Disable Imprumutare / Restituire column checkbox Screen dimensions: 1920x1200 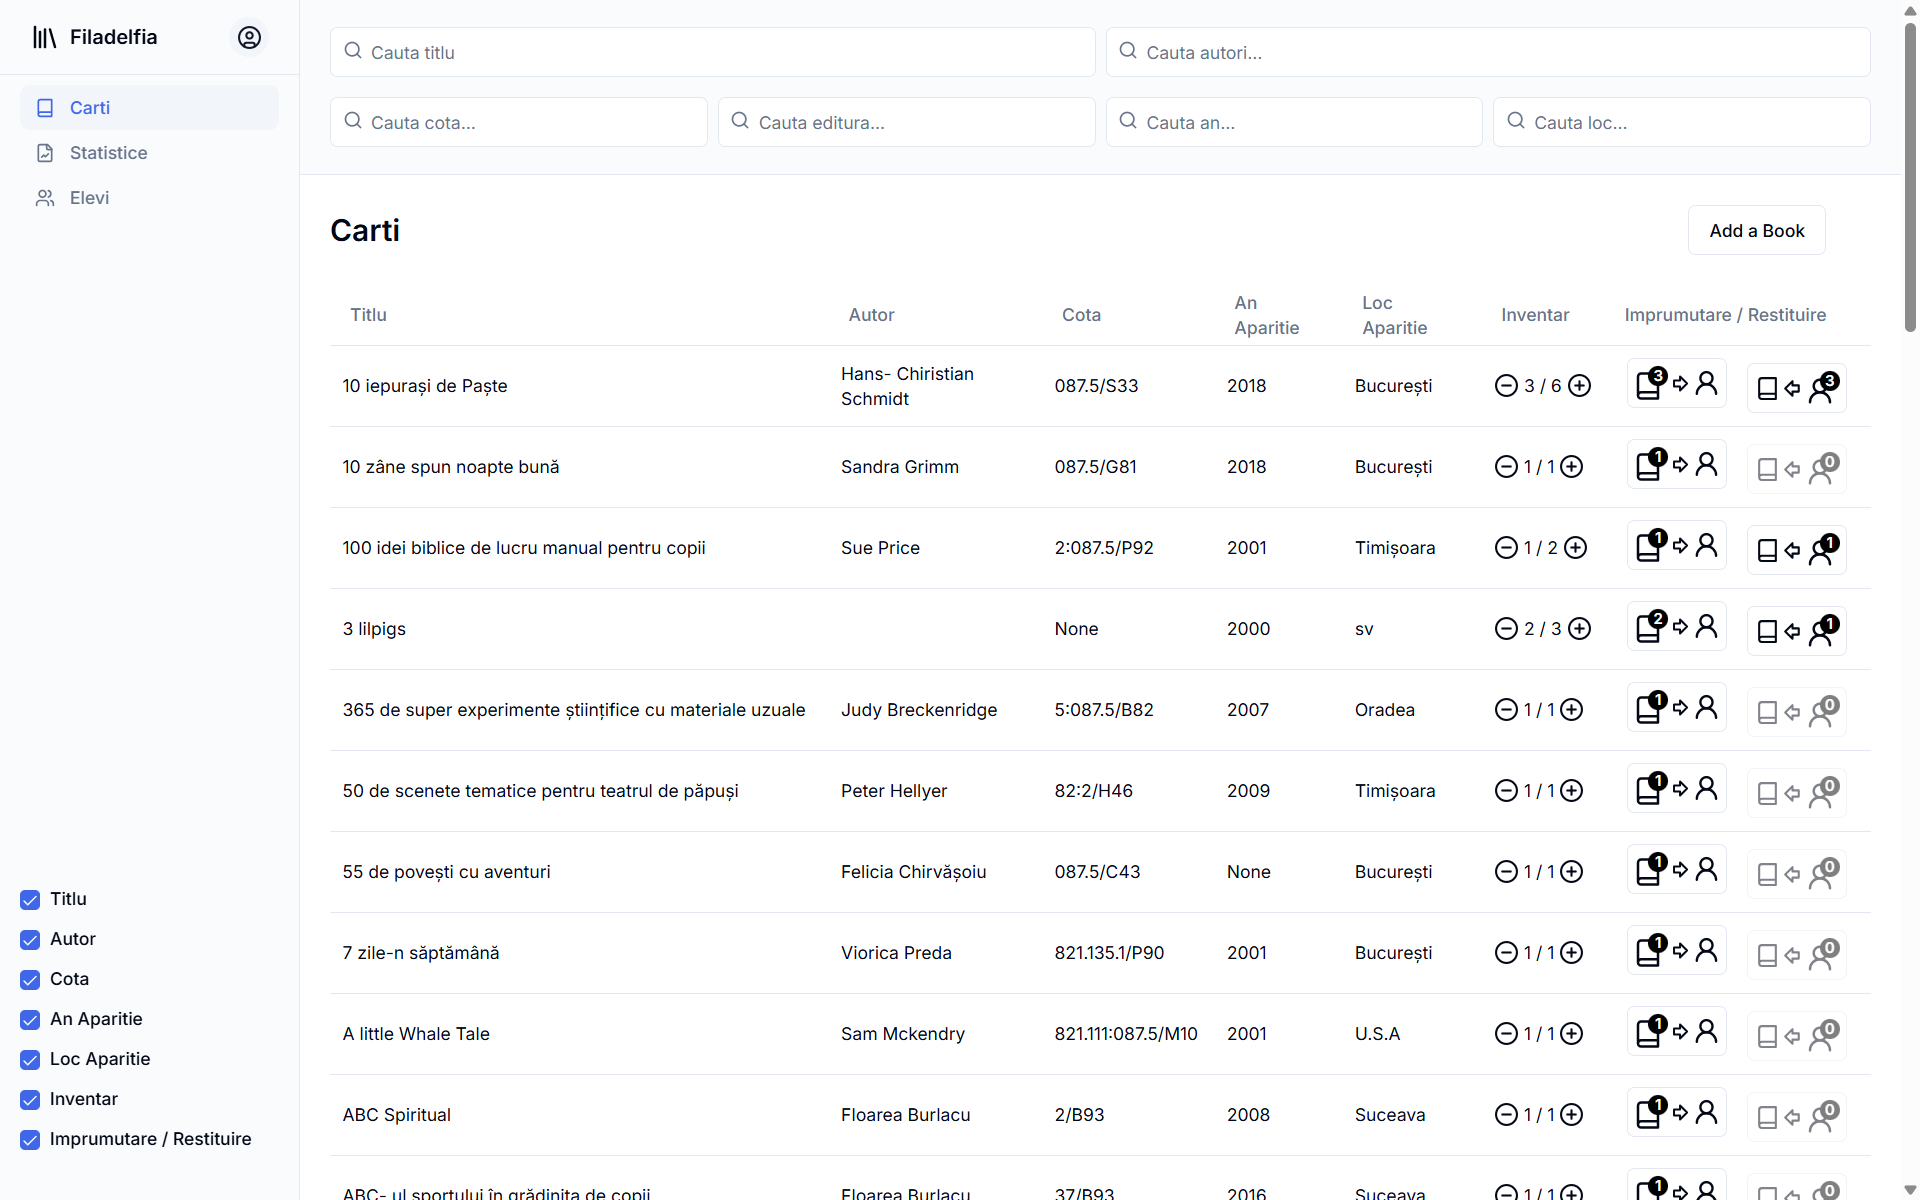click(x=30, y=1140)
